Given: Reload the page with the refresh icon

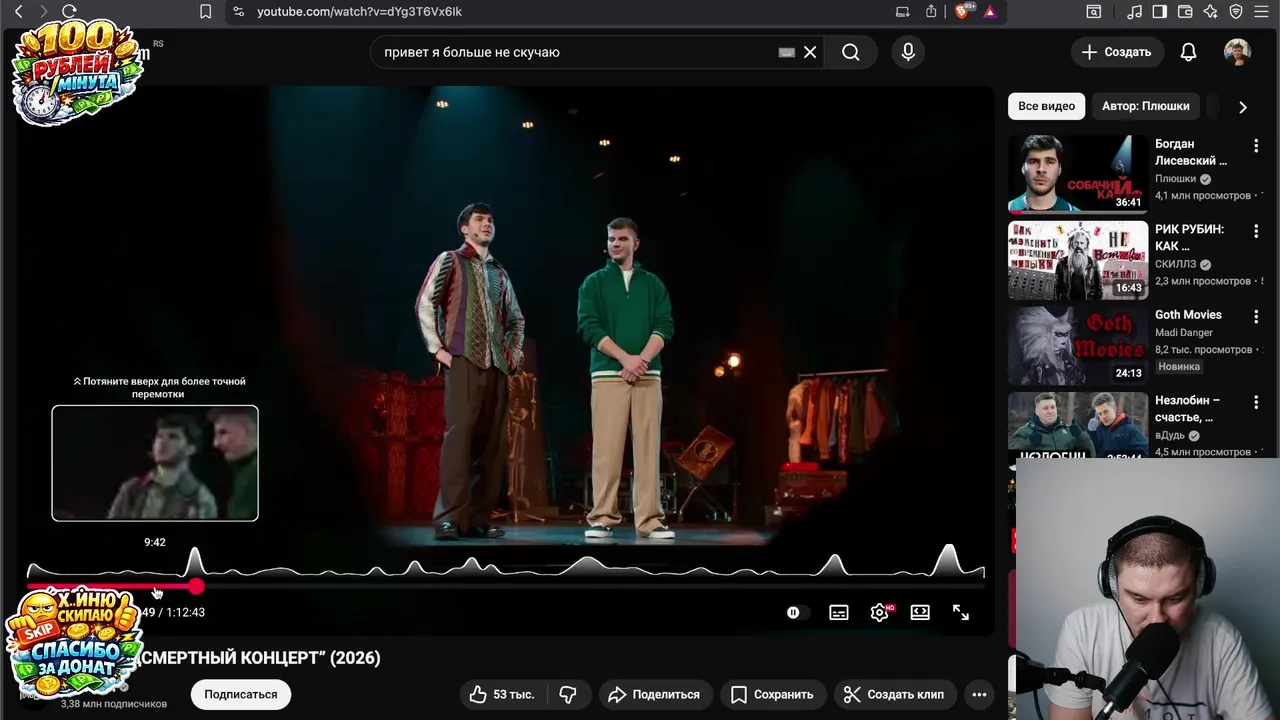Looking at the screenshot, I should pyautogui.click(x=69, y=11).
